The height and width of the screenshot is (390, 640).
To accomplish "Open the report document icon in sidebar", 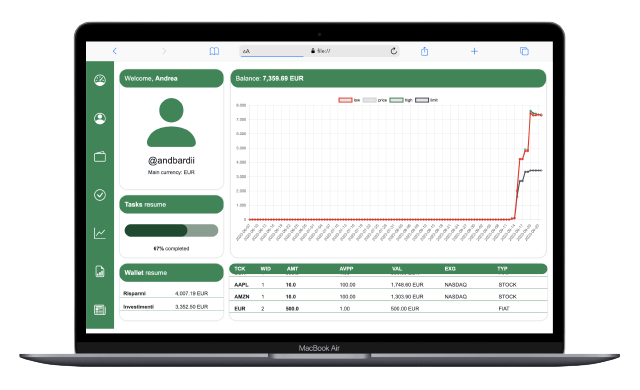I will [x=100, y=271].
